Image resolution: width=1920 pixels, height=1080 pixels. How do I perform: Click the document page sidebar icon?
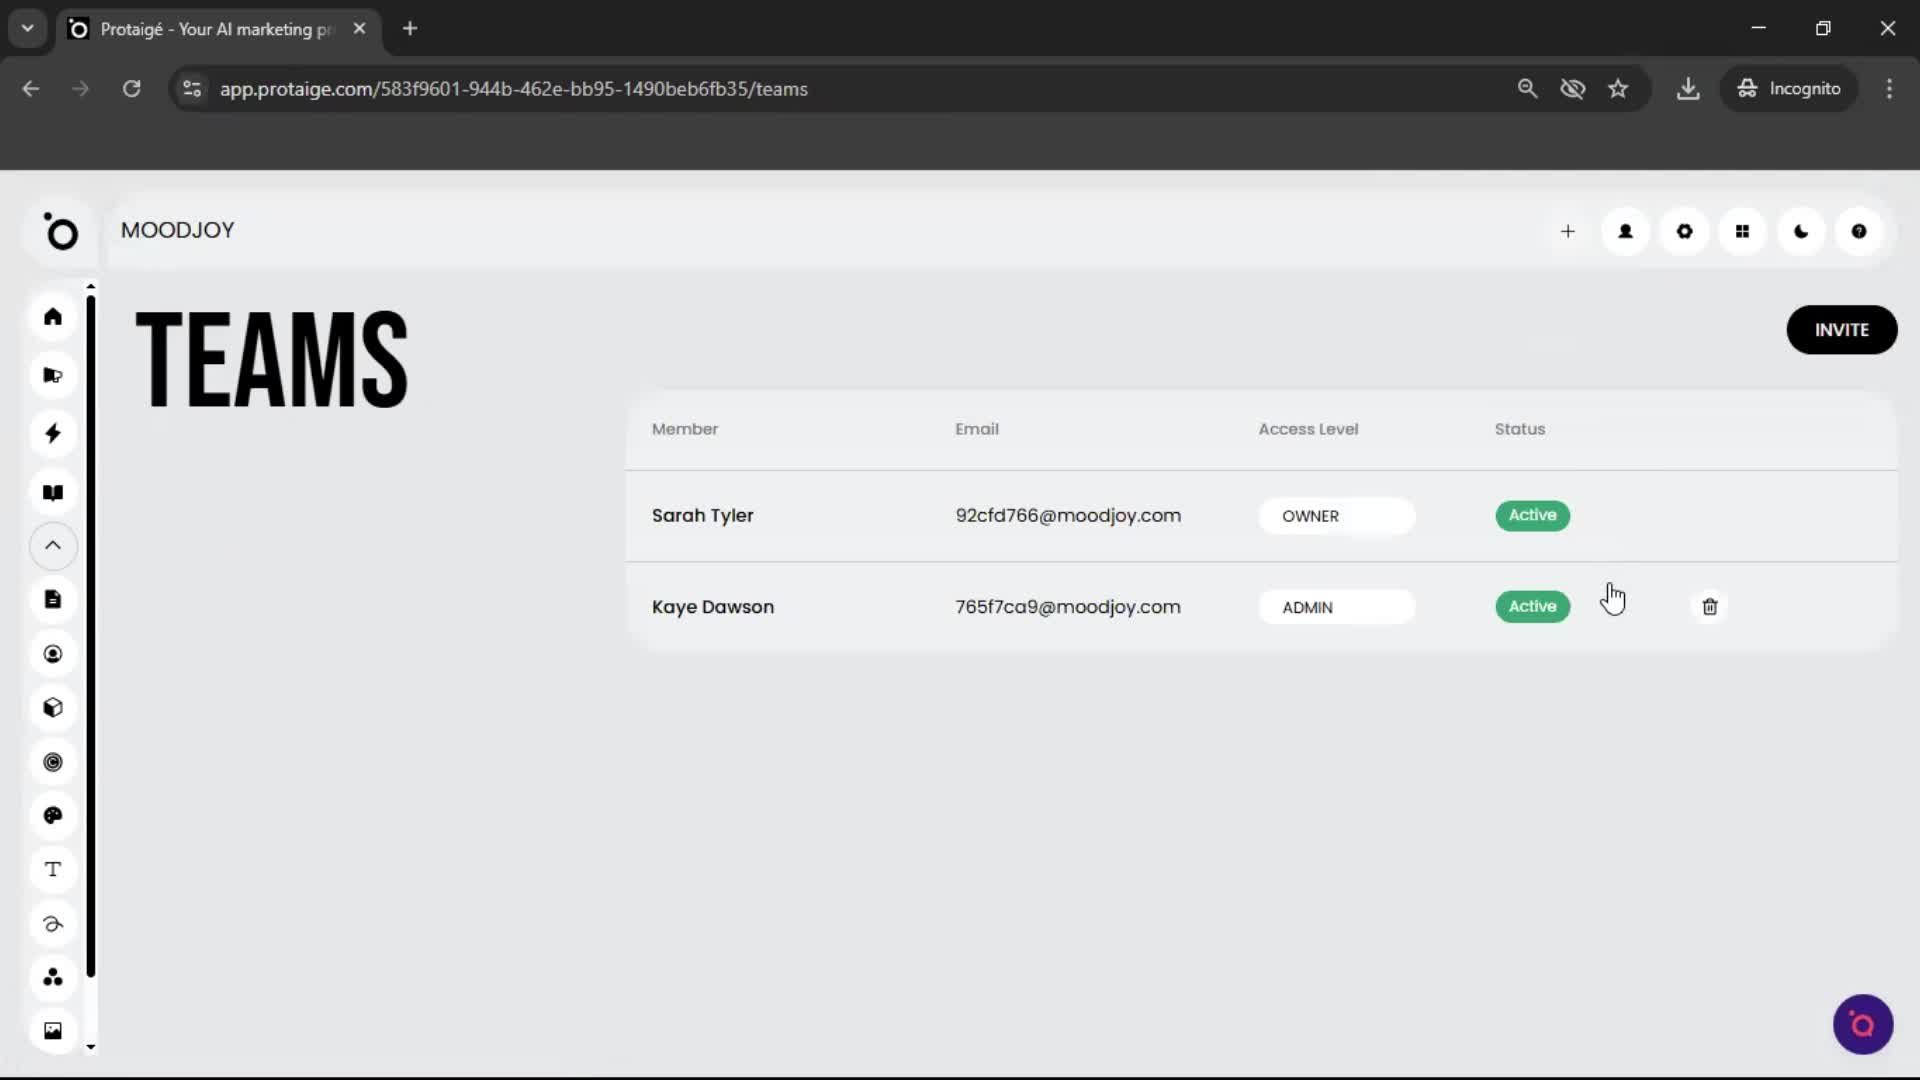pos(53,599)
